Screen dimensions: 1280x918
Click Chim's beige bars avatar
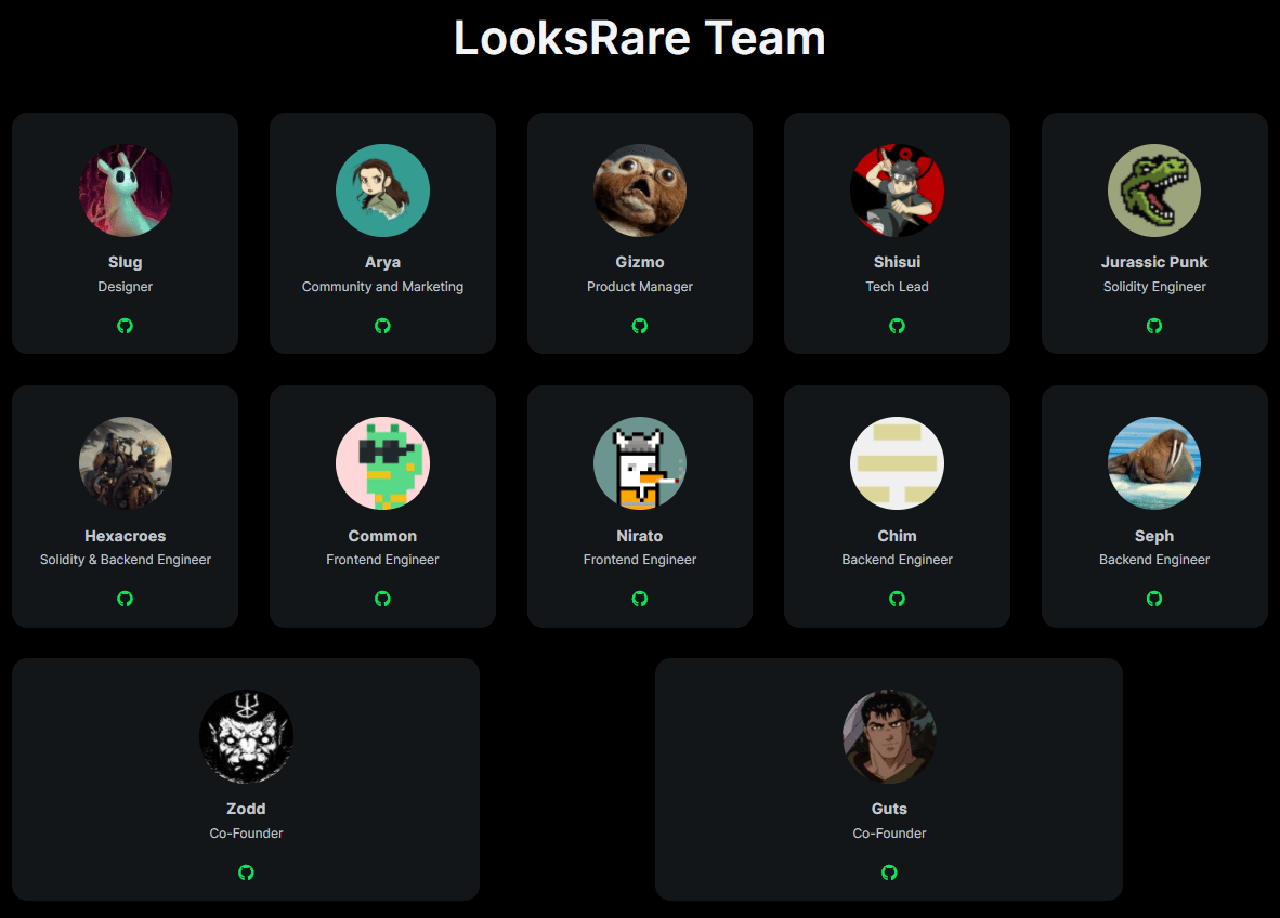[x=897, y=463]
